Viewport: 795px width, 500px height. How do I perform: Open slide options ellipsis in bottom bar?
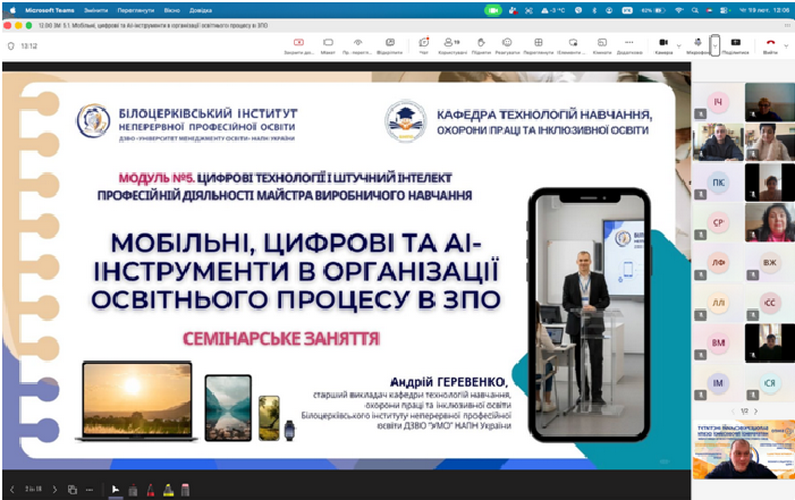90,489
